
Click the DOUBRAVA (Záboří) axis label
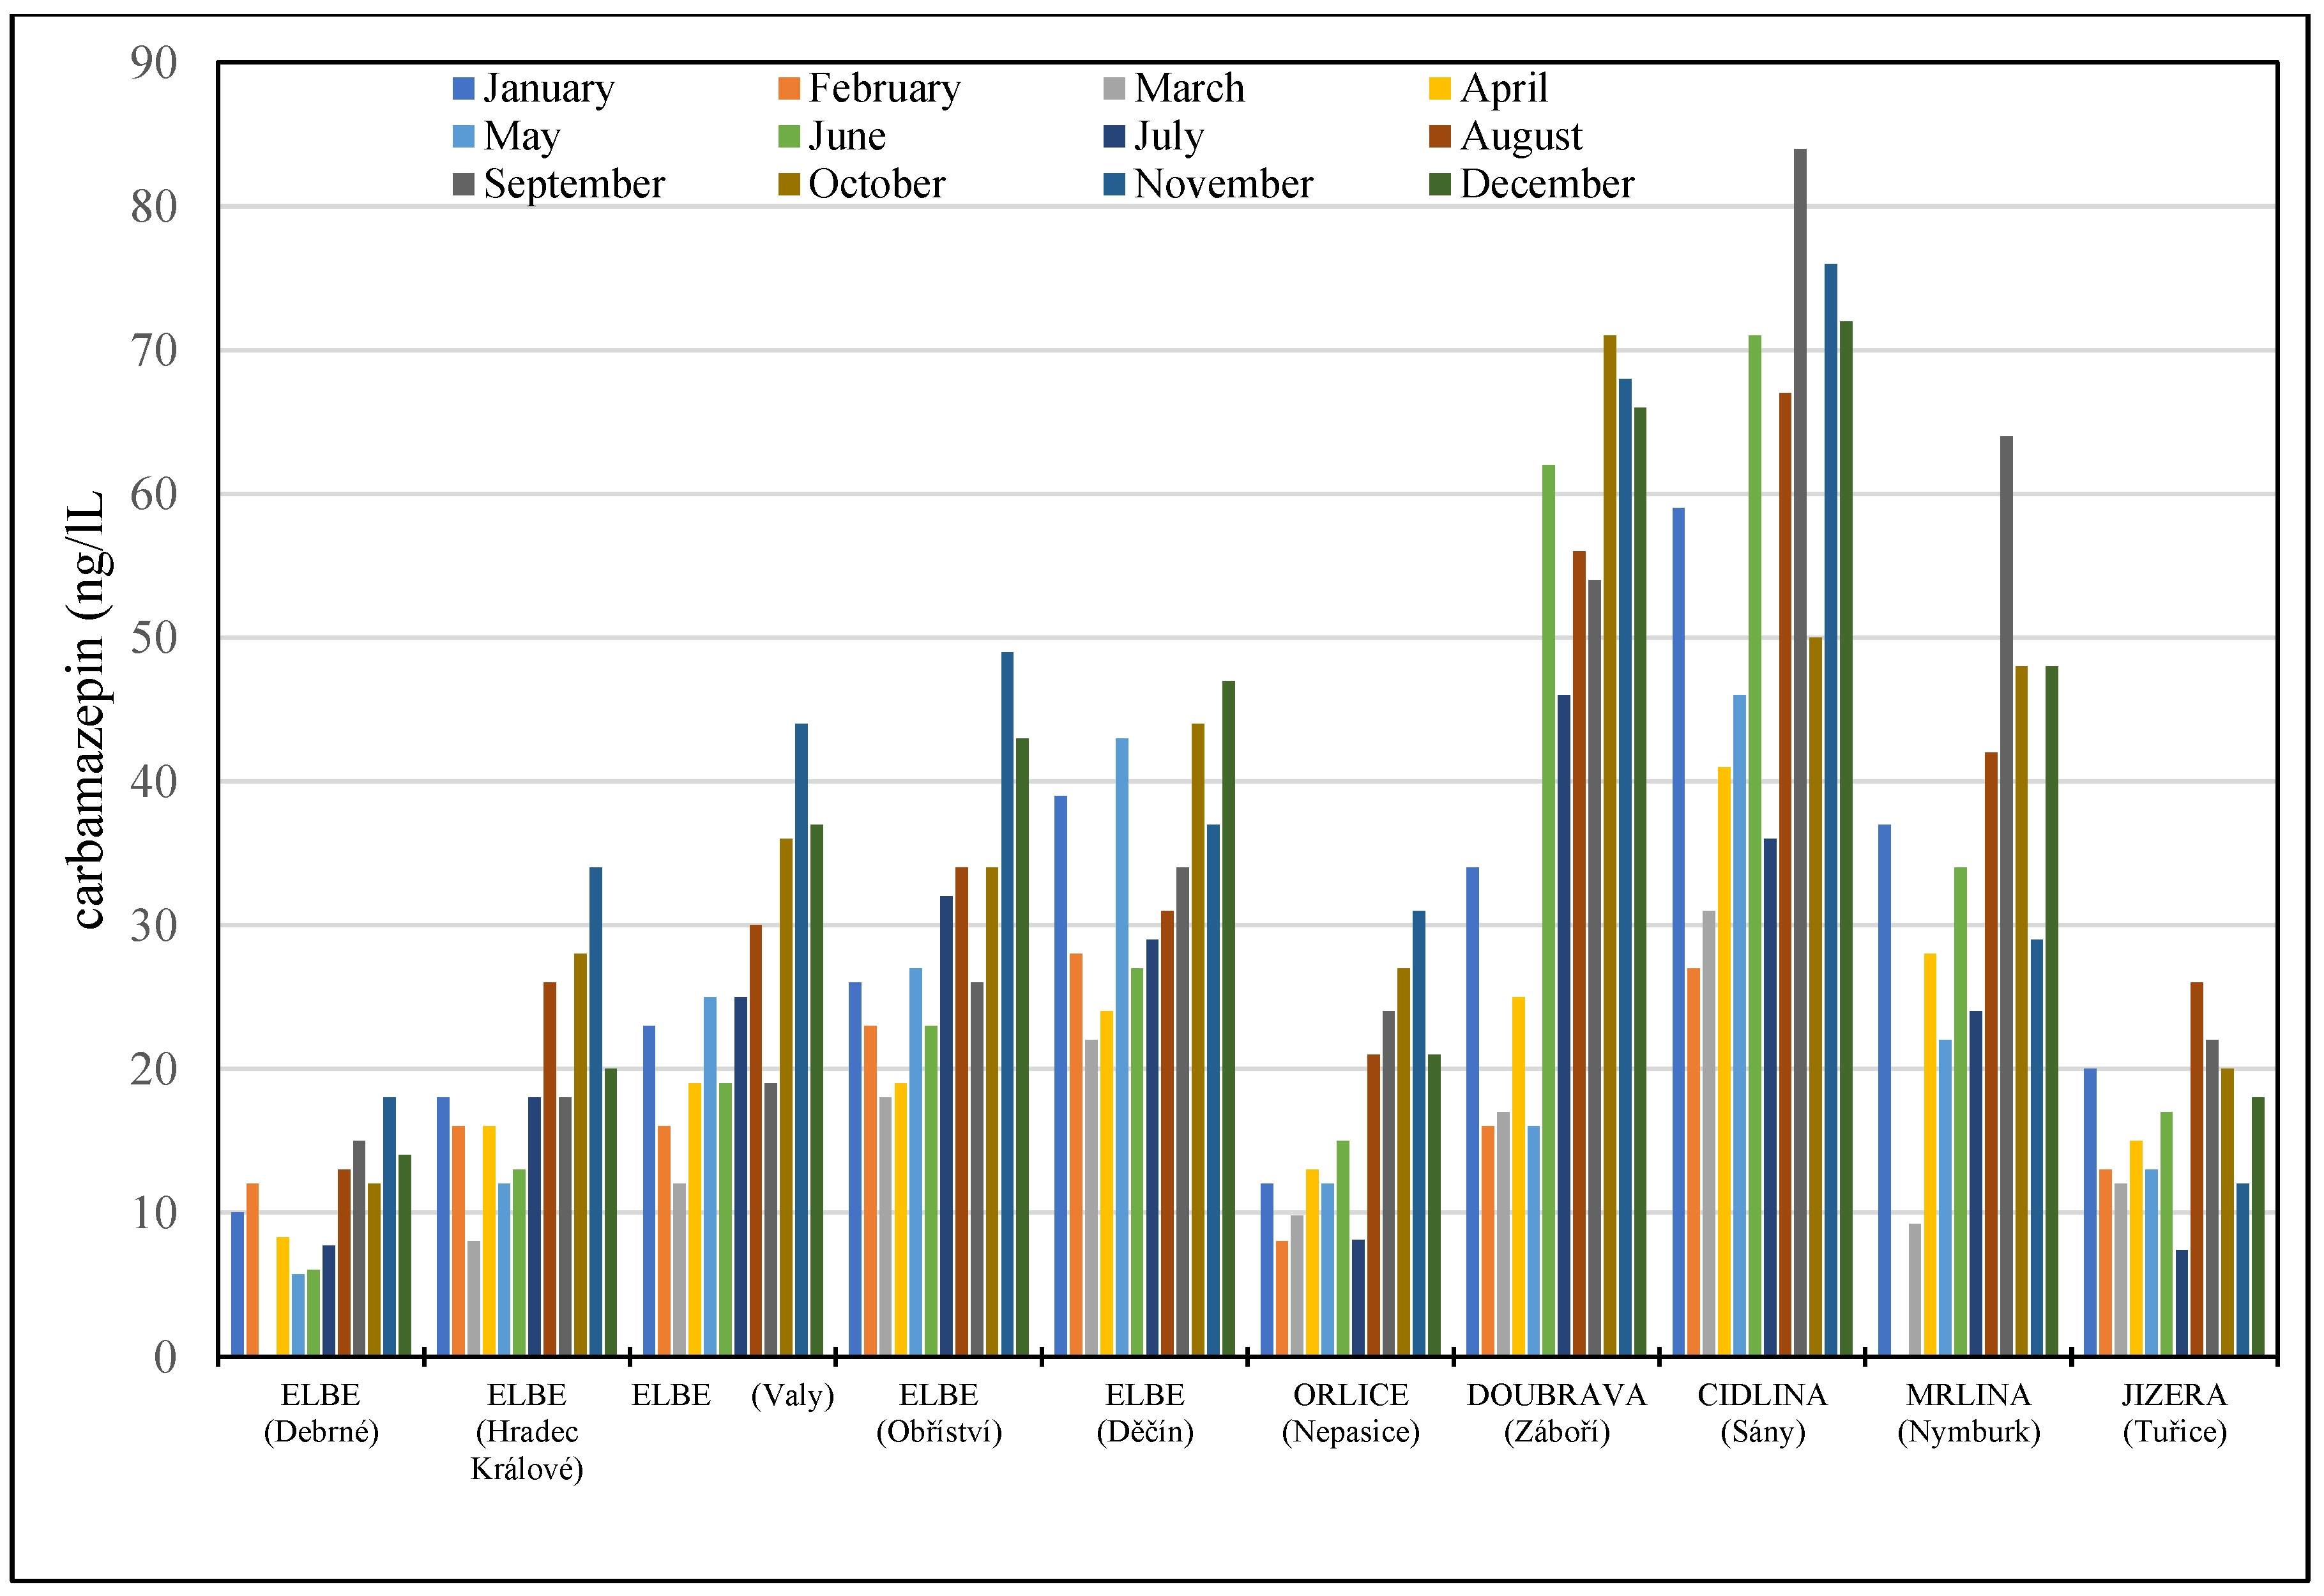1556,1413
